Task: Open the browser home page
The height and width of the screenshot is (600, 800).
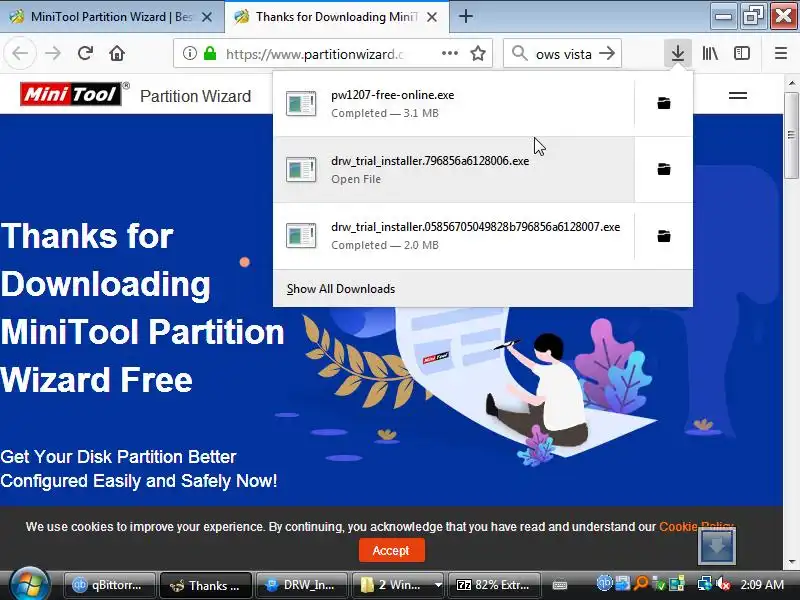Action: 117,53
